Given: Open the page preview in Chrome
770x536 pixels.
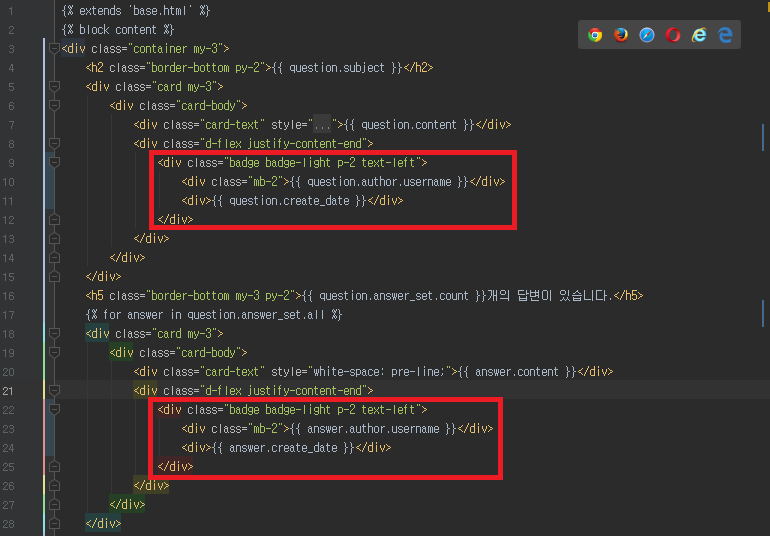Looking at the screenshot, I should click(x=595, y=35).
